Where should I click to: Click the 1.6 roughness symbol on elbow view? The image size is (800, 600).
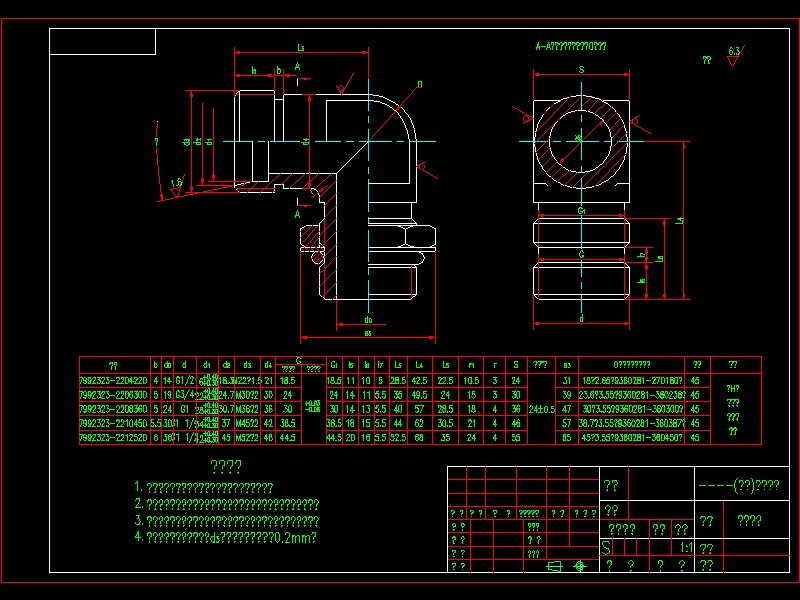pos(177,187)
